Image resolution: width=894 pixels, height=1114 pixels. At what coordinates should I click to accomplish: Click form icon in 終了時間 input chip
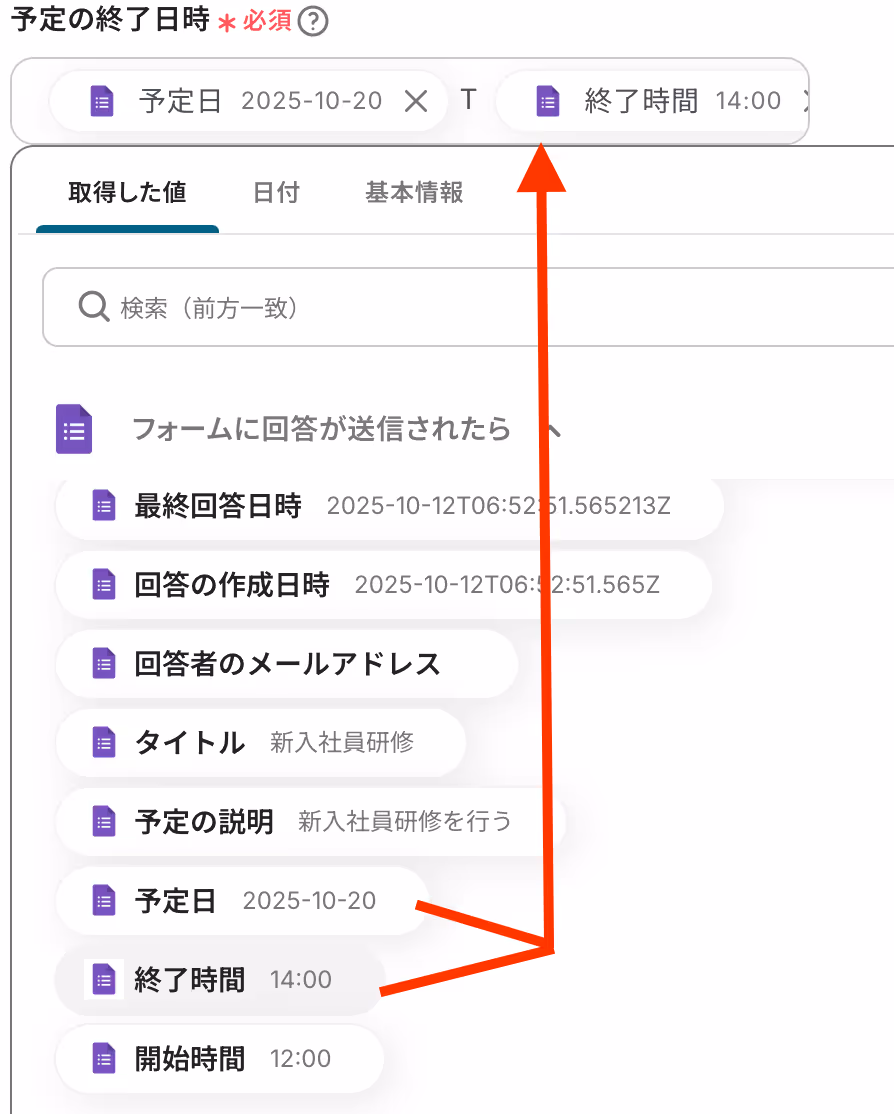coord(548,101)
